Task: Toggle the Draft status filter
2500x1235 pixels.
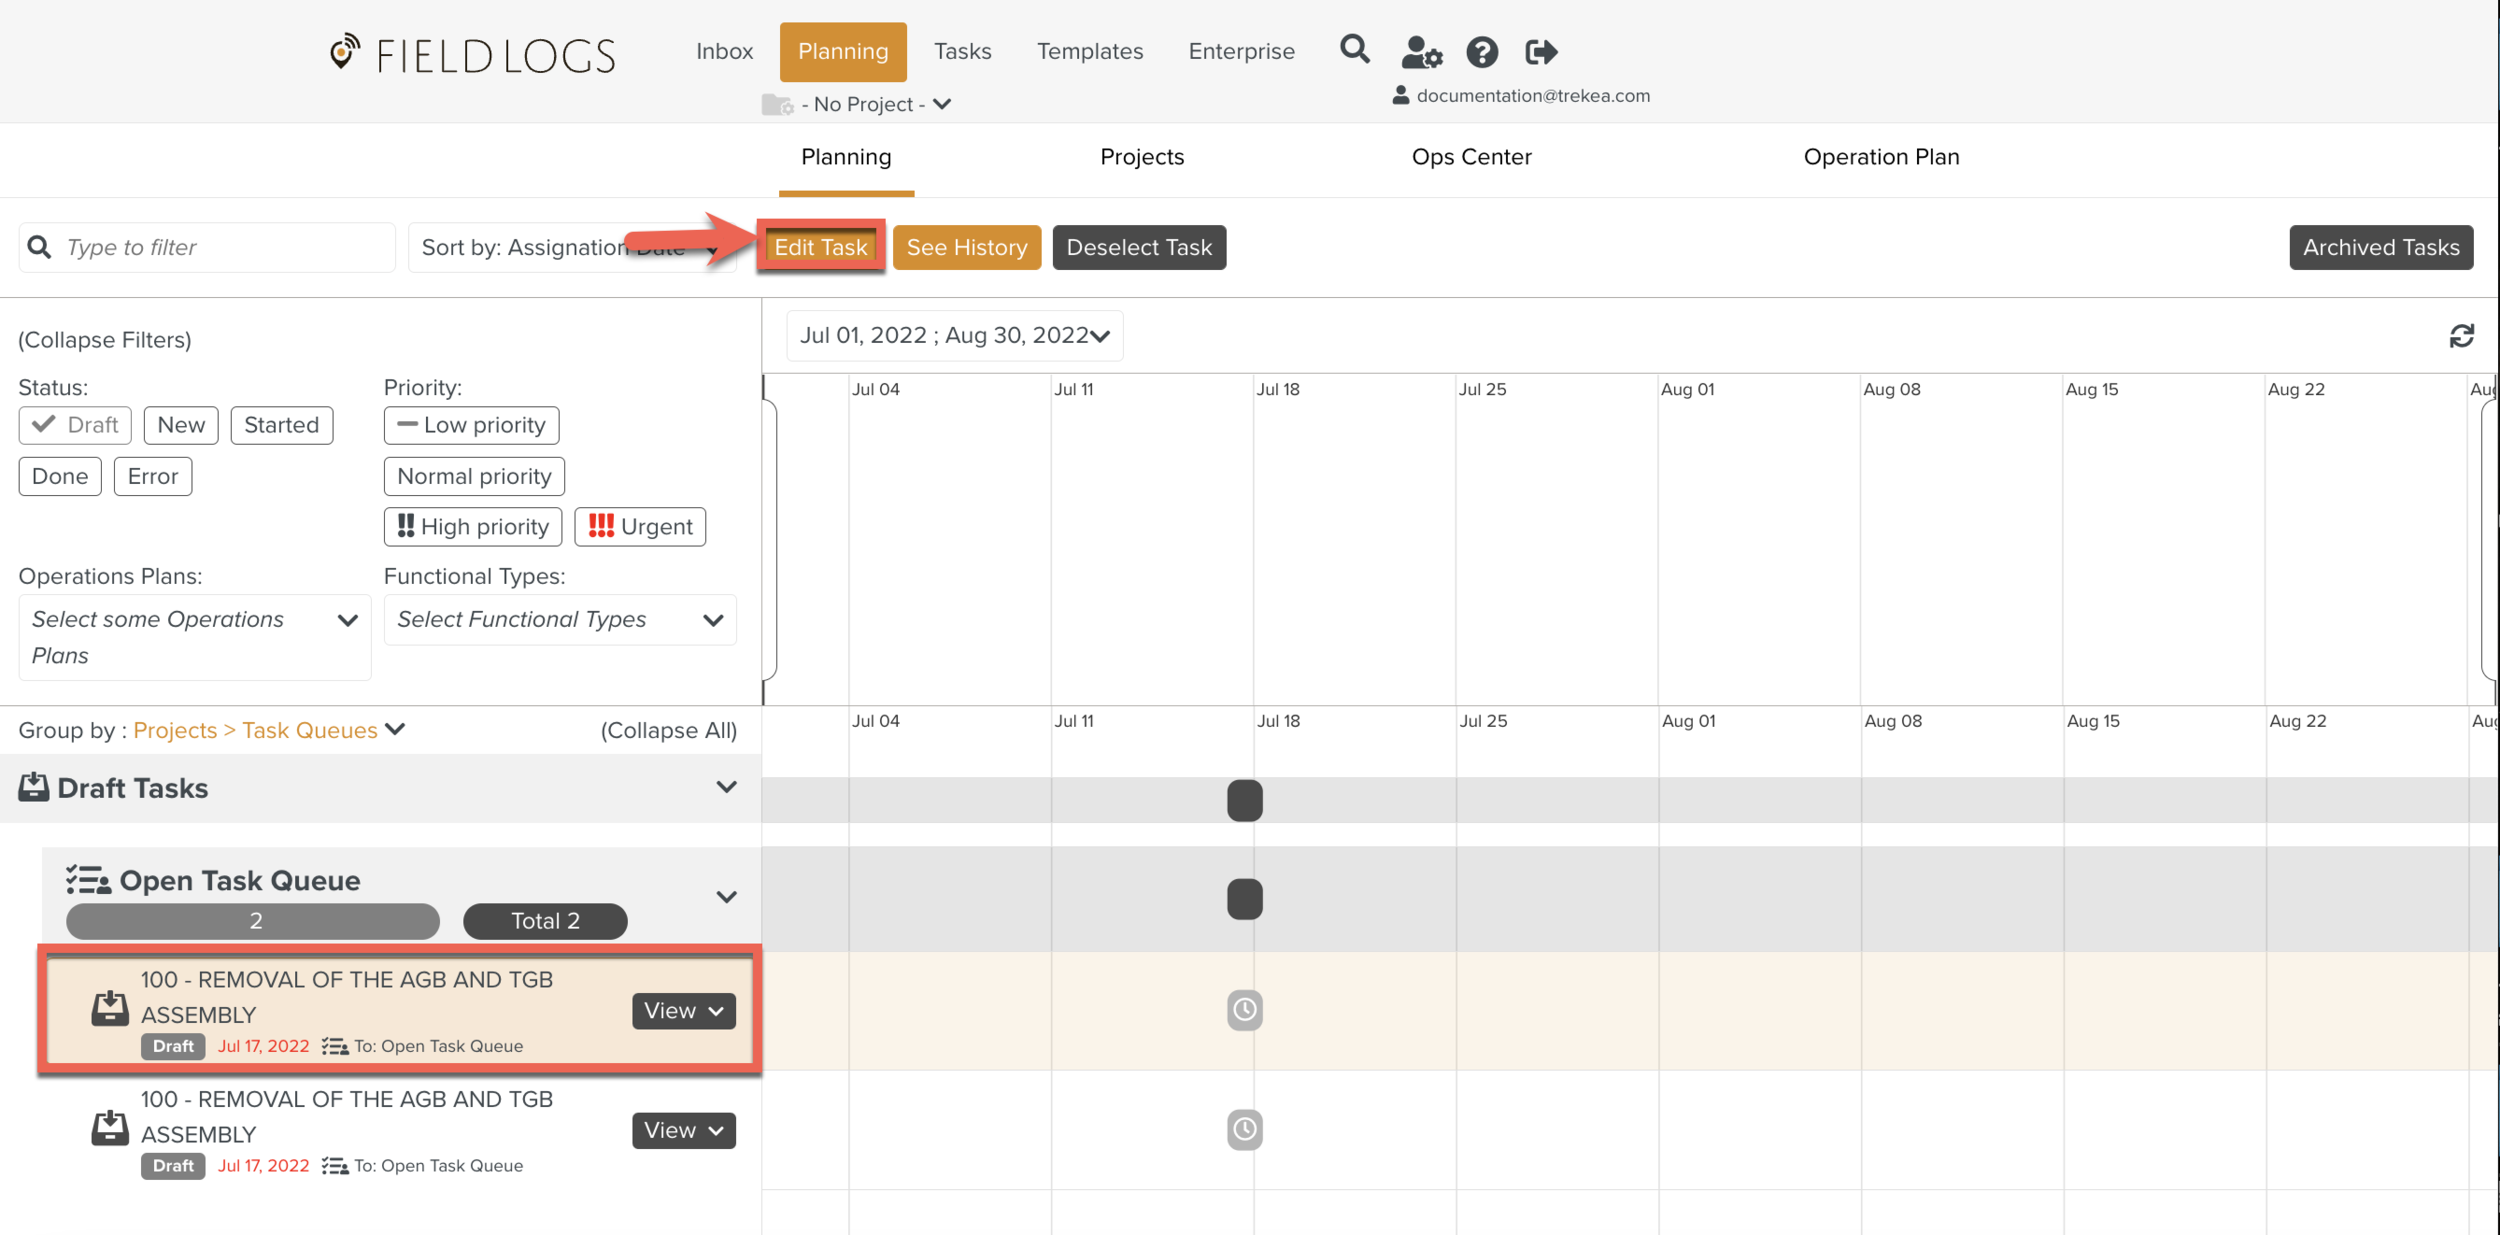Action: (75, 425)
